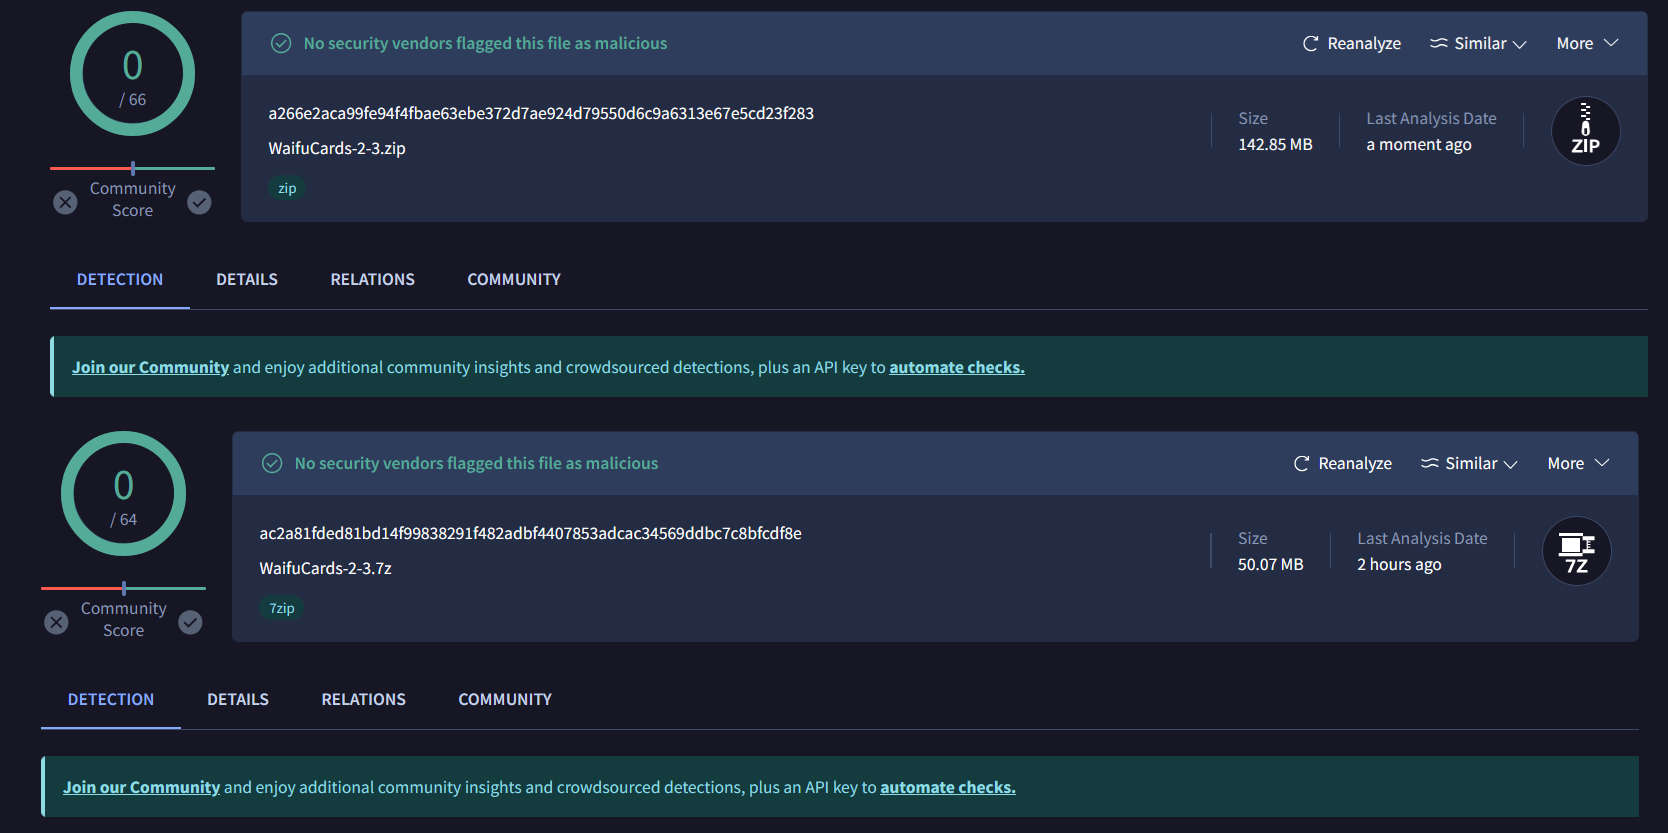Click the 'a moment ago' analysis date
The width and height of the screenshot is (1668, 833).
click(x=1419, y=144)
